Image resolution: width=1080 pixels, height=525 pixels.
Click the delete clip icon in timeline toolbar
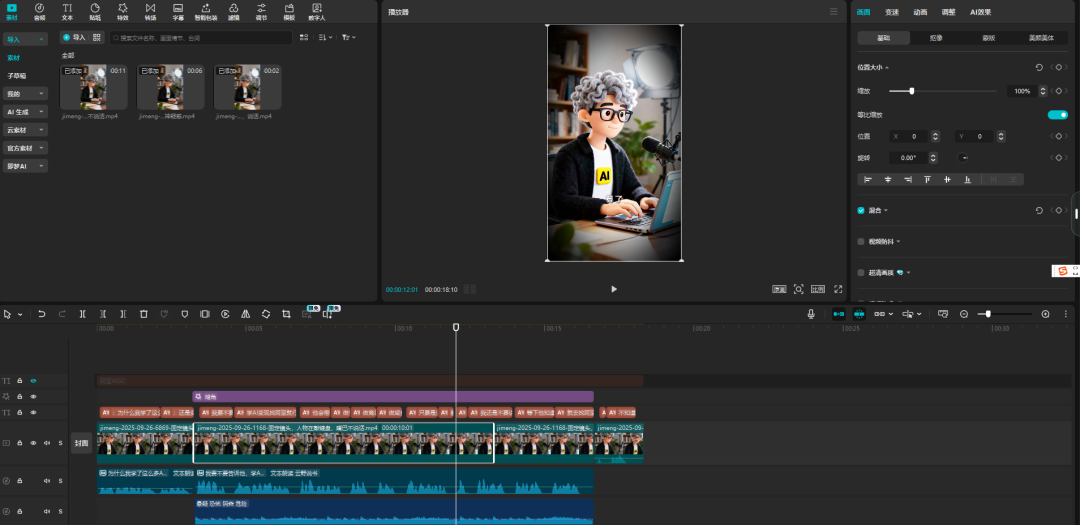(x=144, y=314)
